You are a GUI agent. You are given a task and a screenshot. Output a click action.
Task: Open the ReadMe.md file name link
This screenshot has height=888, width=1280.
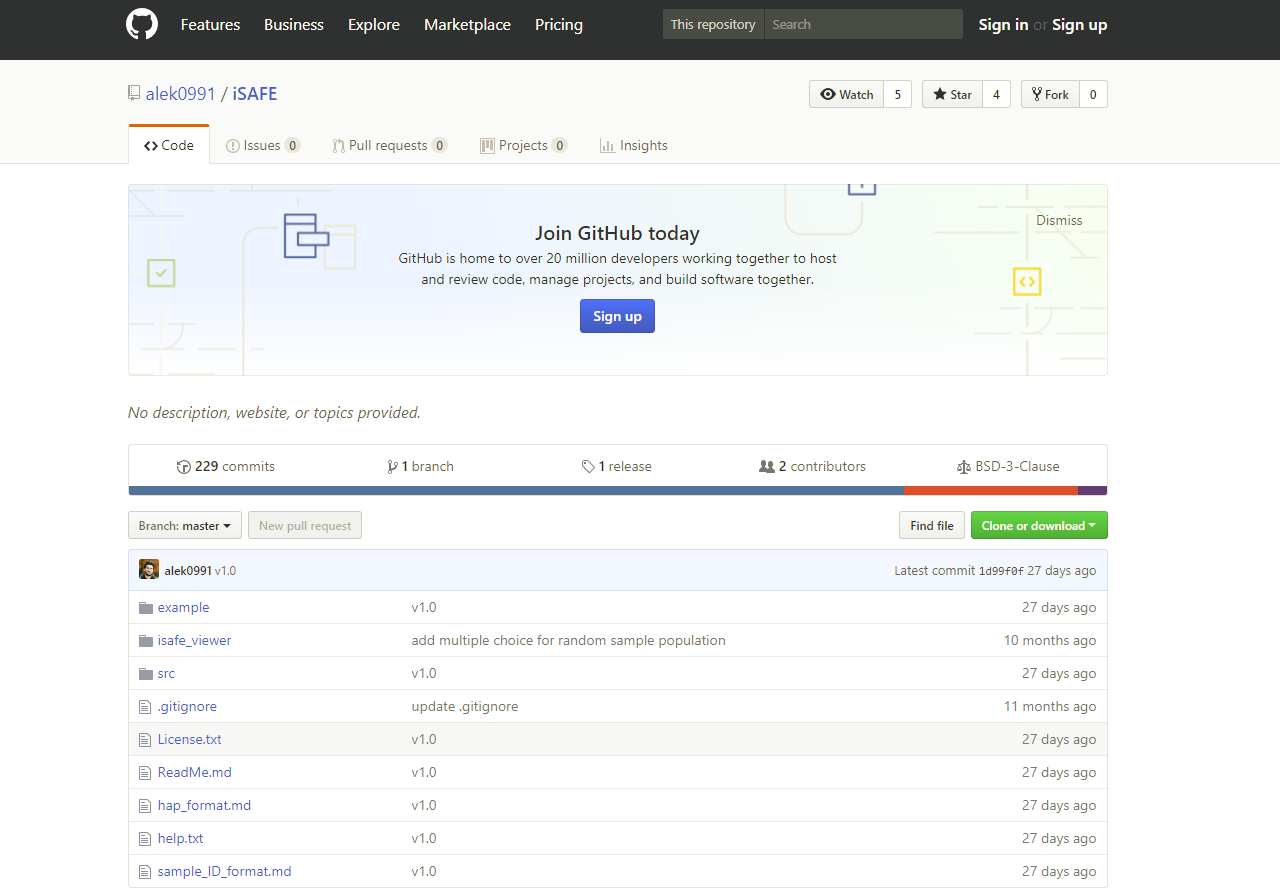pos(194,772)
